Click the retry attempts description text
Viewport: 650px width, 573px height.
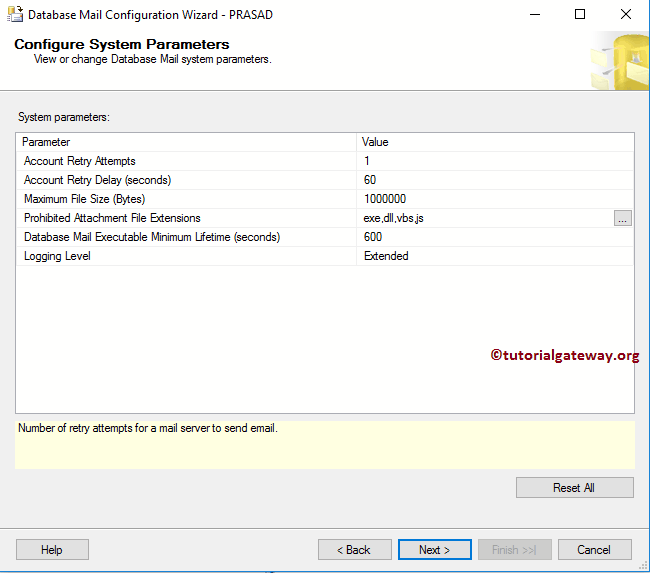pos(148,428)
